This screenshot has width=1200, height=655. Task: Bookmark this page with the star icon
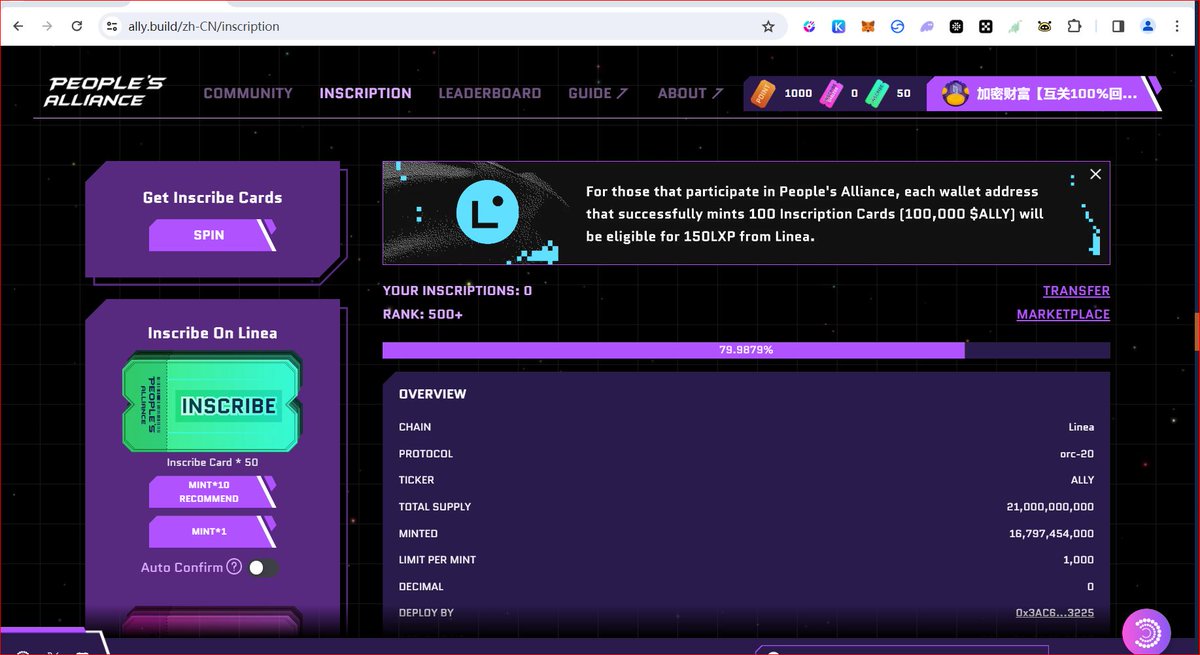(768, 27)
